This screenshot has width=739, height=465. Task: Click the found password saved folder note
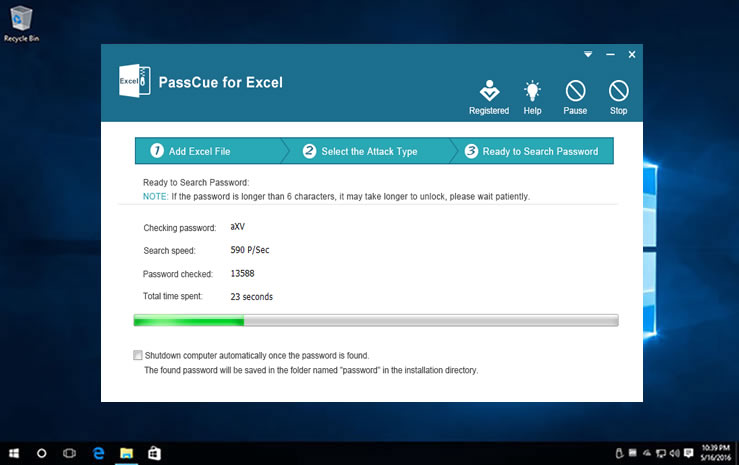pos(311,370)
